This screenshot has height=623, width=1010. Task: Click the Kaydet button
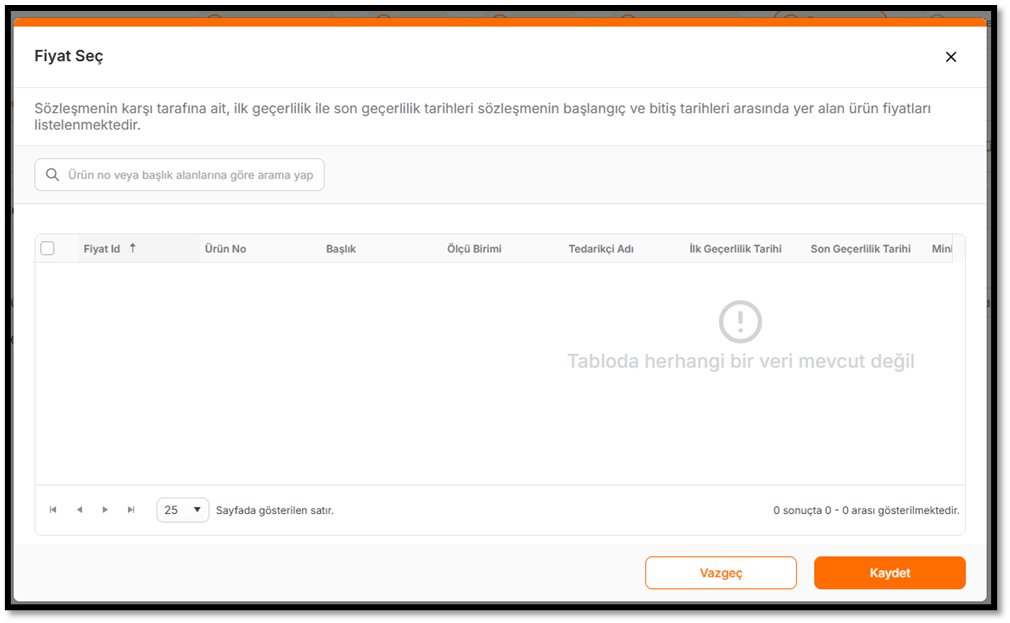[x=890, y=573]
